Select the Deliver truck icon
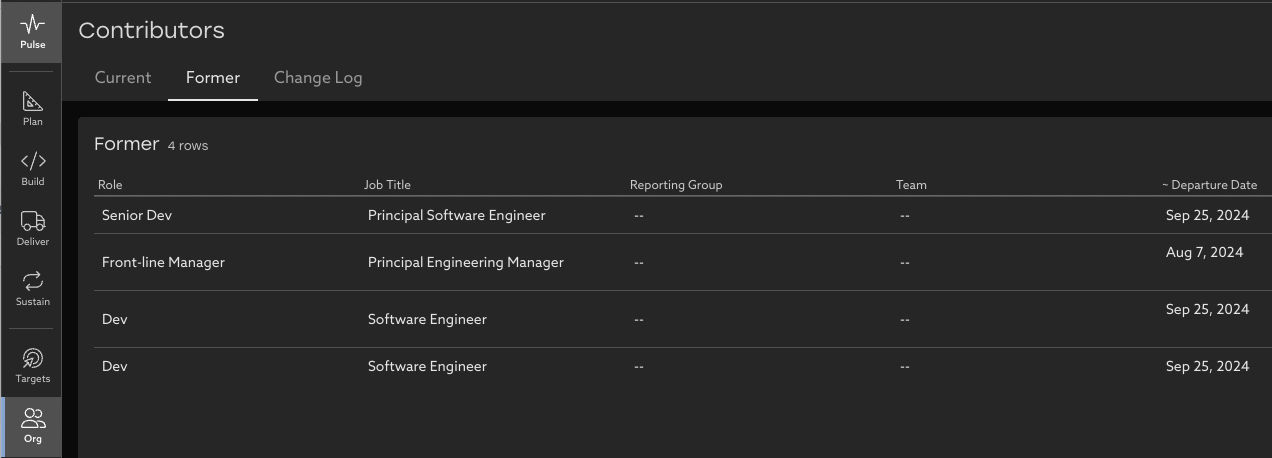This screenshot has height=458, width=1272. (x=32, y=228)
